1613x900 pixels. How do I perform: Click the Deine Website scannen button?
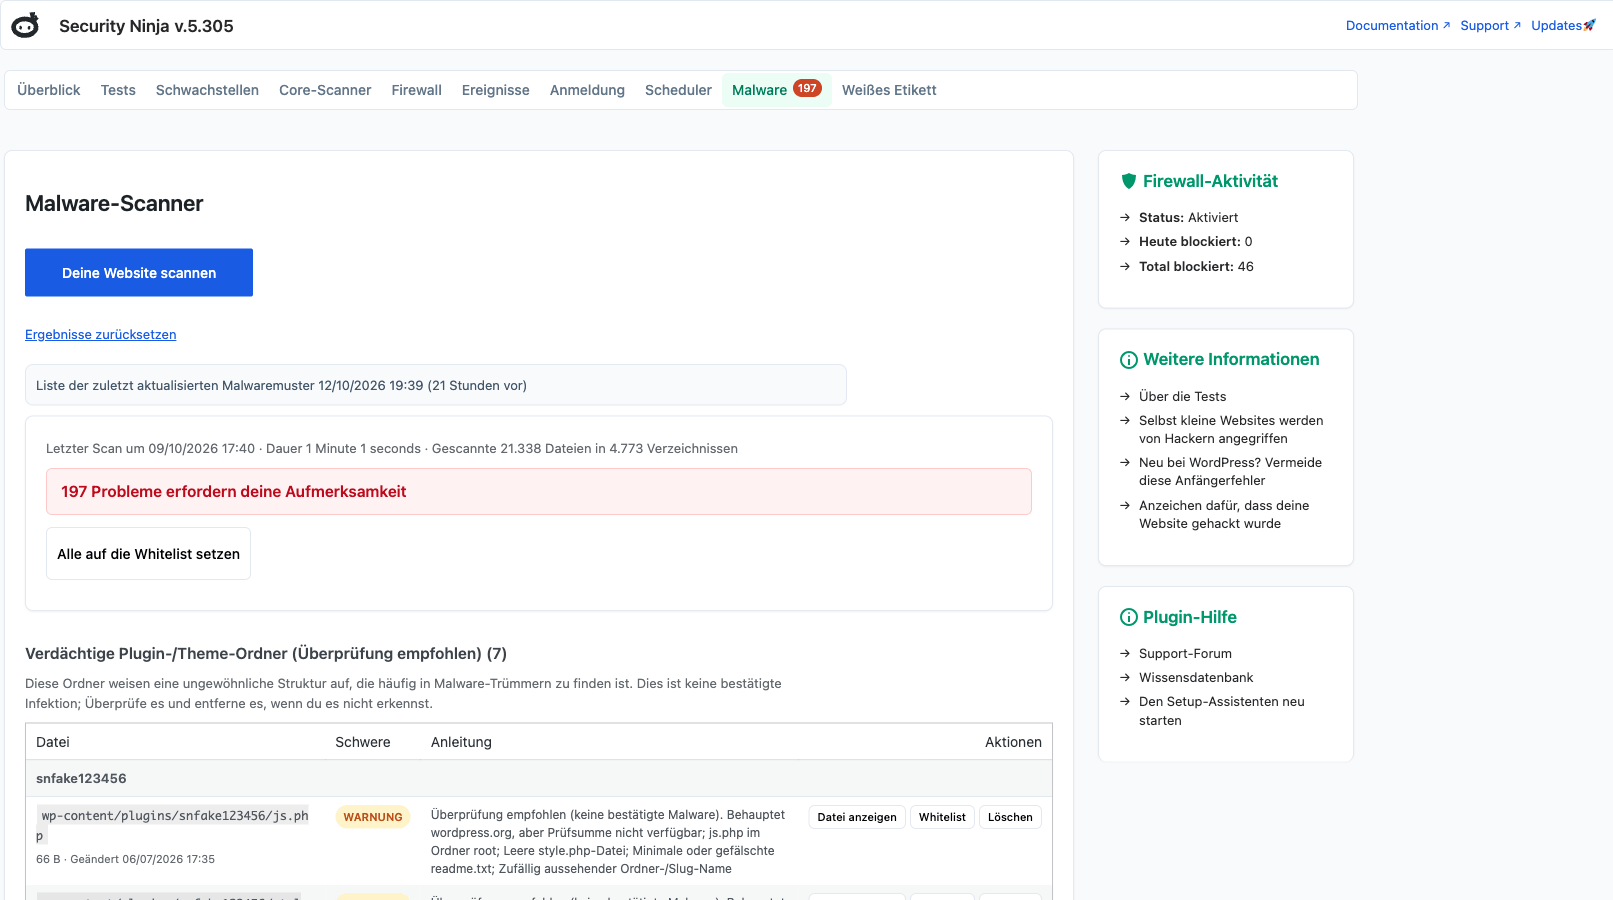point(139,273)
